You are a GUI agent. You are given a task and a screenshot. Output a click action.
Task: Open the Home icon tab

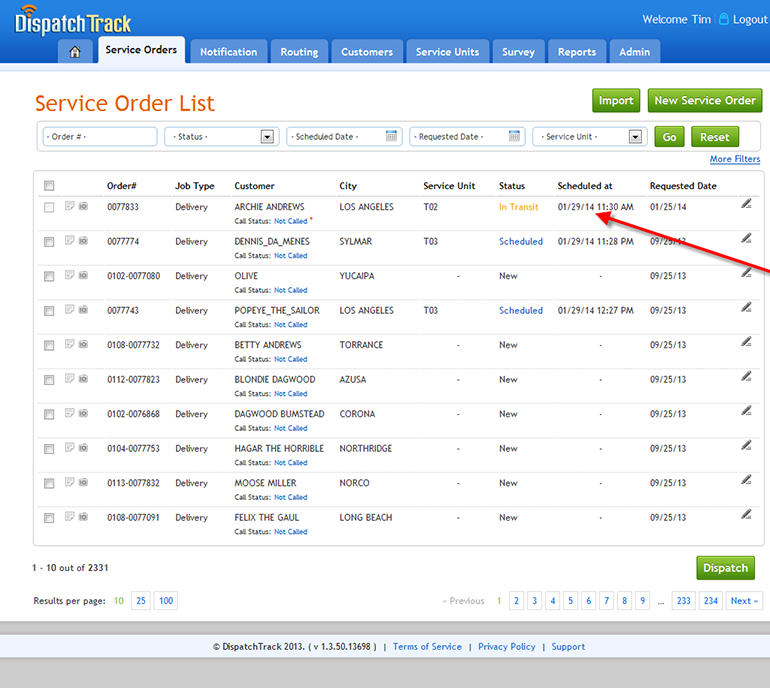[x=75, y=52]
